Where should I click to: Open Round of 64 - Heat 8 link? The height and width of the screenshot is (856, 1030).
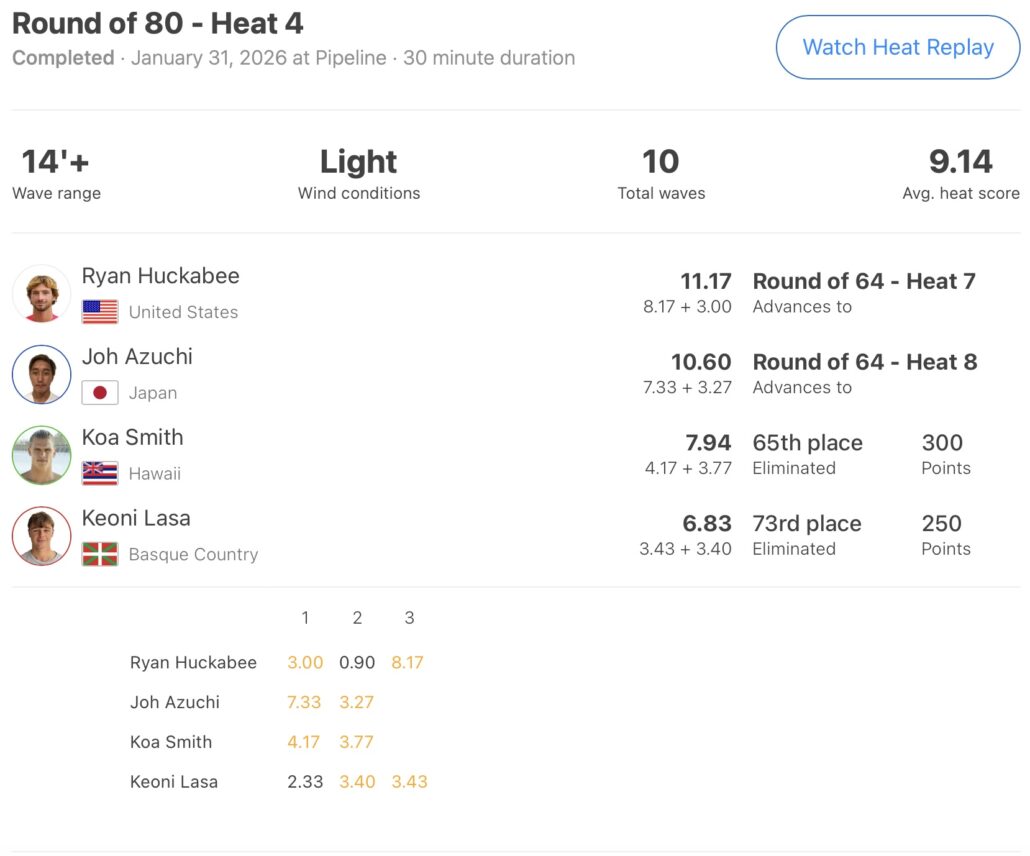864,362
